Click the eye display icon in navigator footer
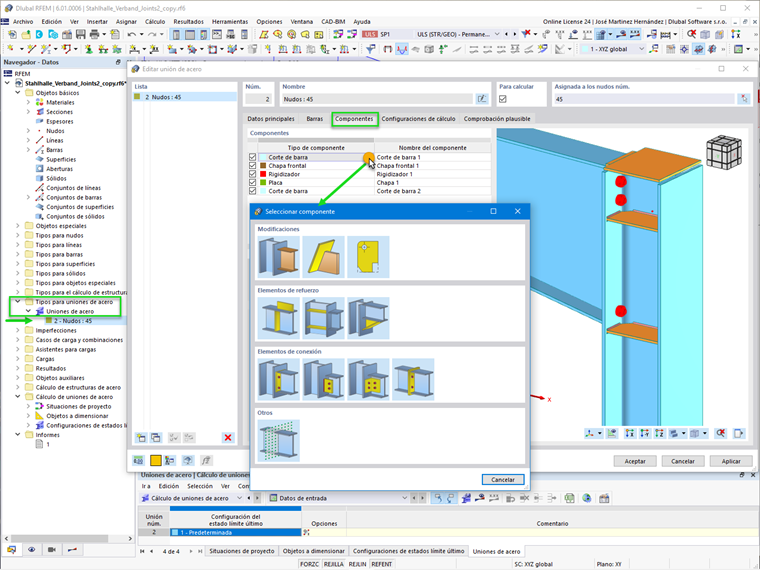Viewport: 760px width, 570px height. [x=32, y=550]
